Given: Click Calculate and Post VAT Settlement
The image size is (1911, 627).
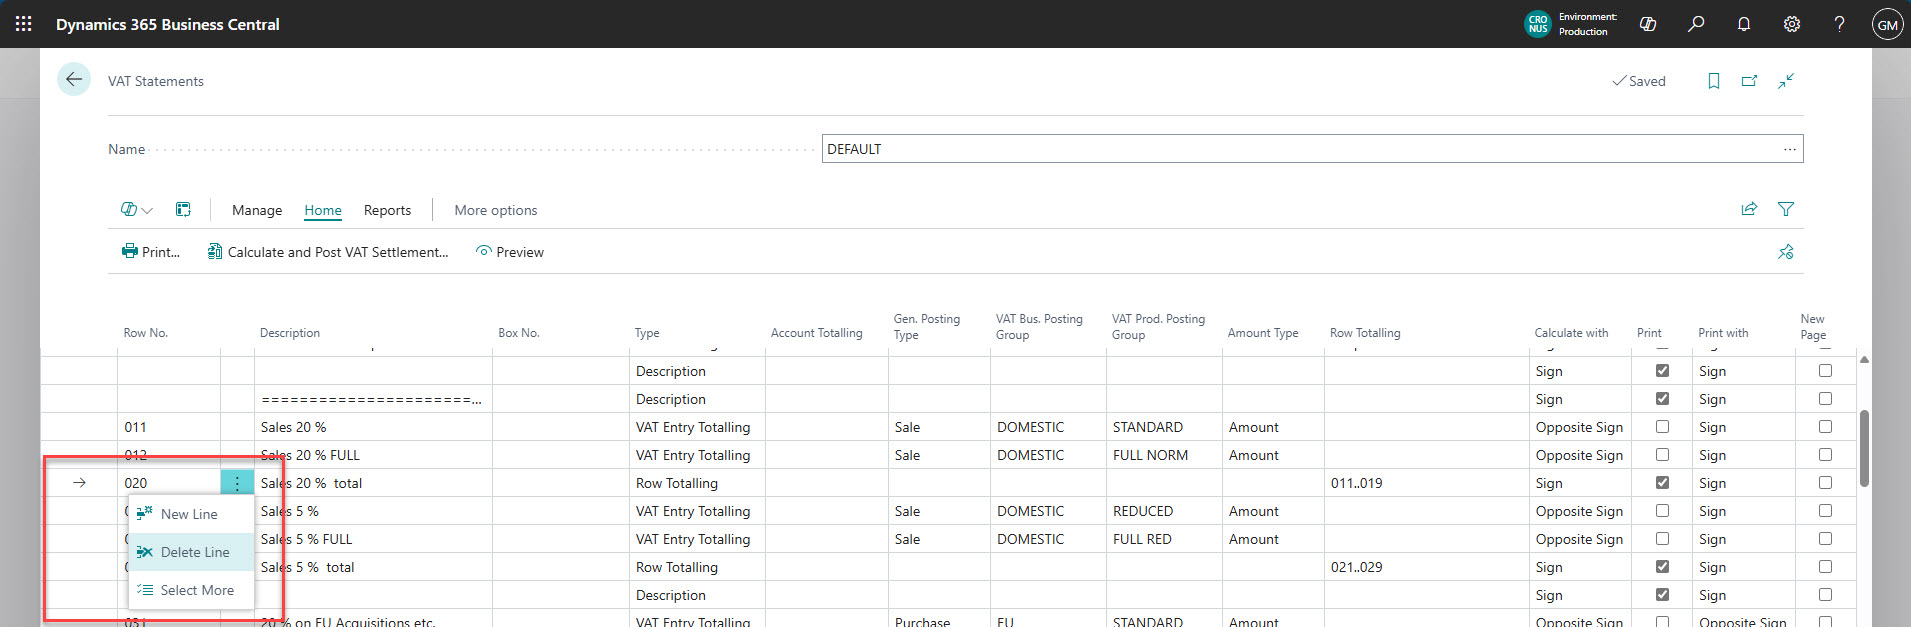Looking at the screenshot, I should (x=328, y=252).
